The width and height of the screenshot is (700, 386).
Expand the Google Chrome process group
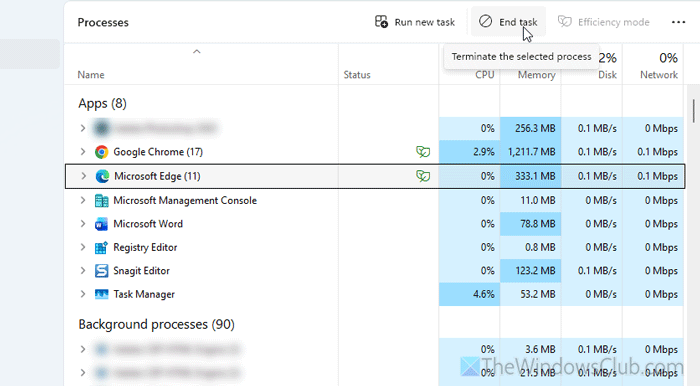[x=83, y=152]
